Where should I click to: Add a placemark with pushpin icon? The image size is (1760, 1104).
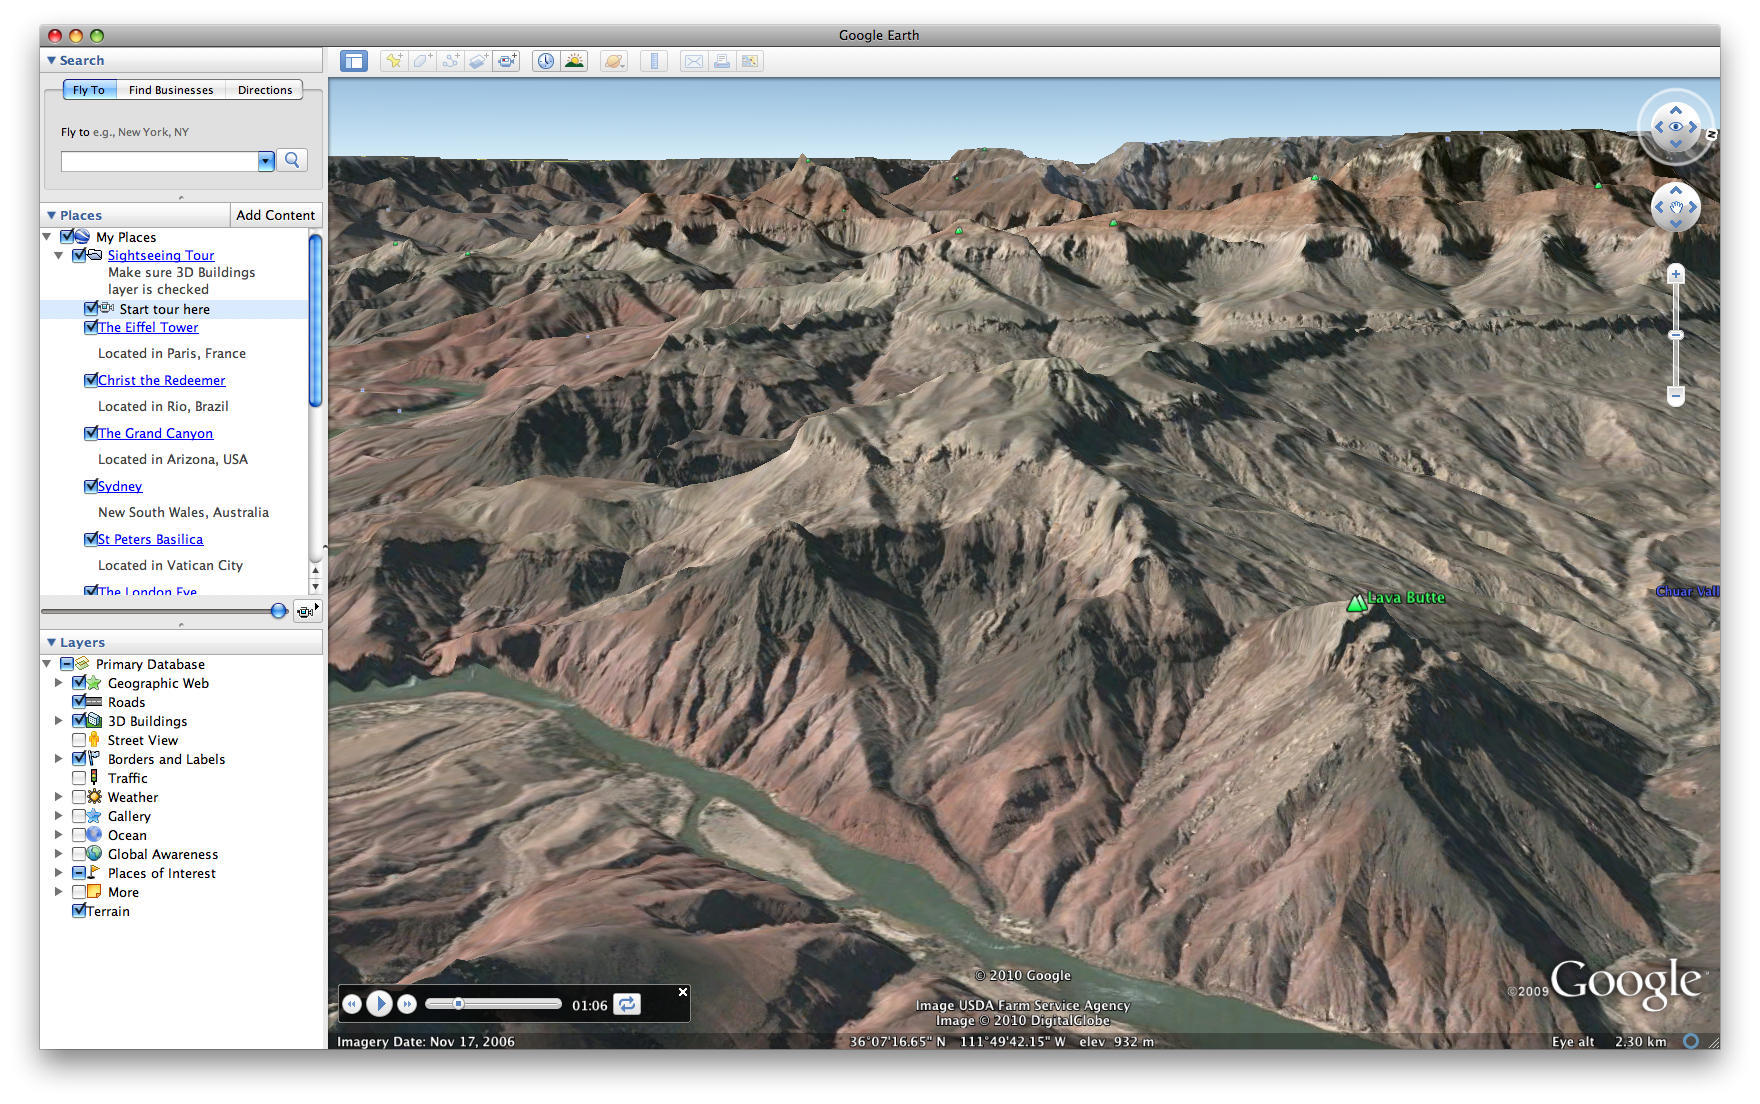[394, 61]
